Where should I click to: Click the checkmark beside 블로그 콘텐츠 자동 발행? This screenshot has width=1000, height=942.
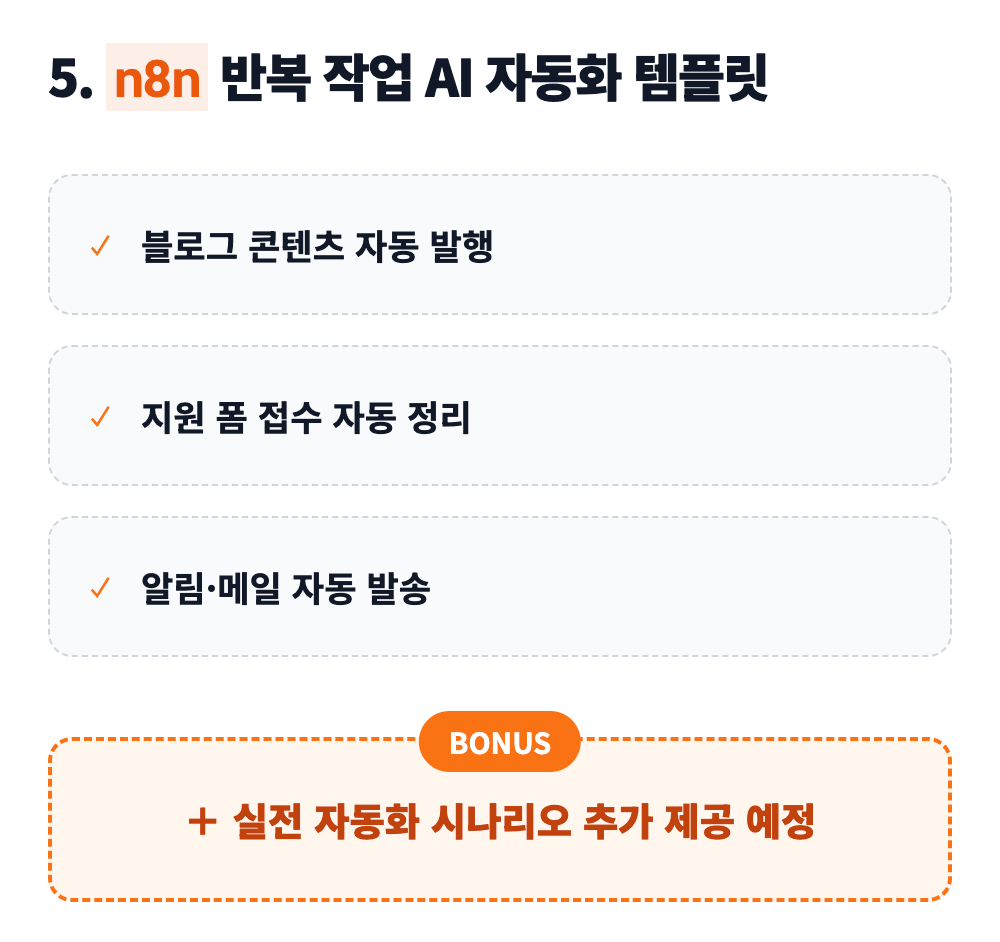99,246
